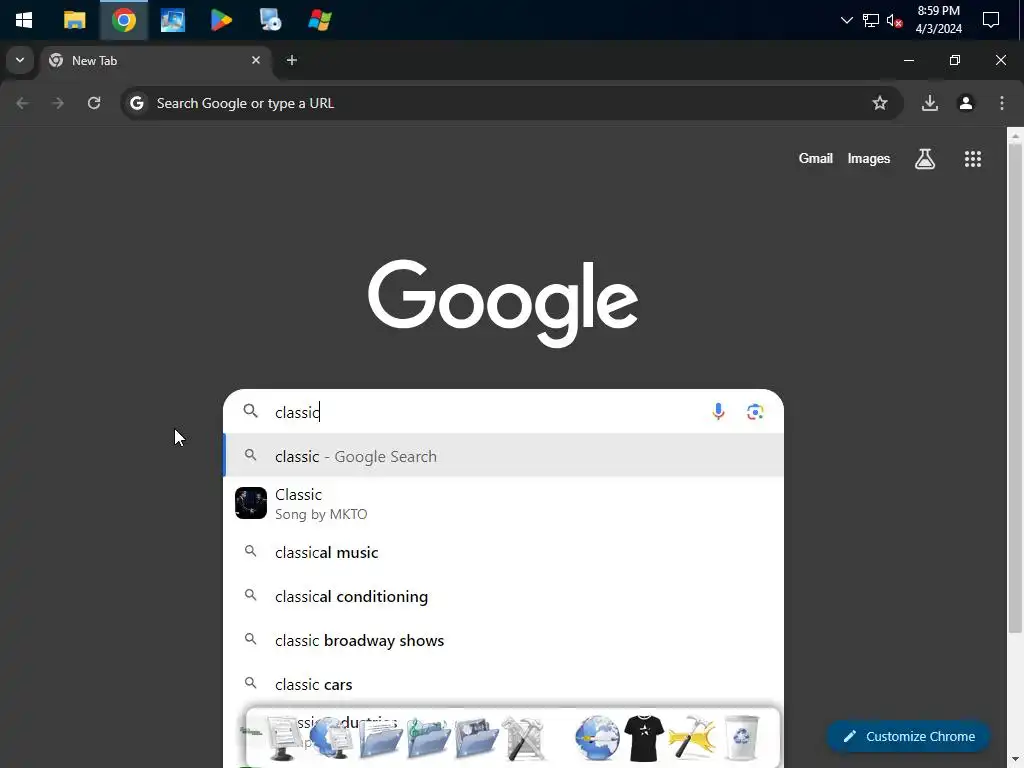Open the music folder dock icon
The width and height of the screenshot is (1024, 768).
pyautogui.click(x=428, y=738)
